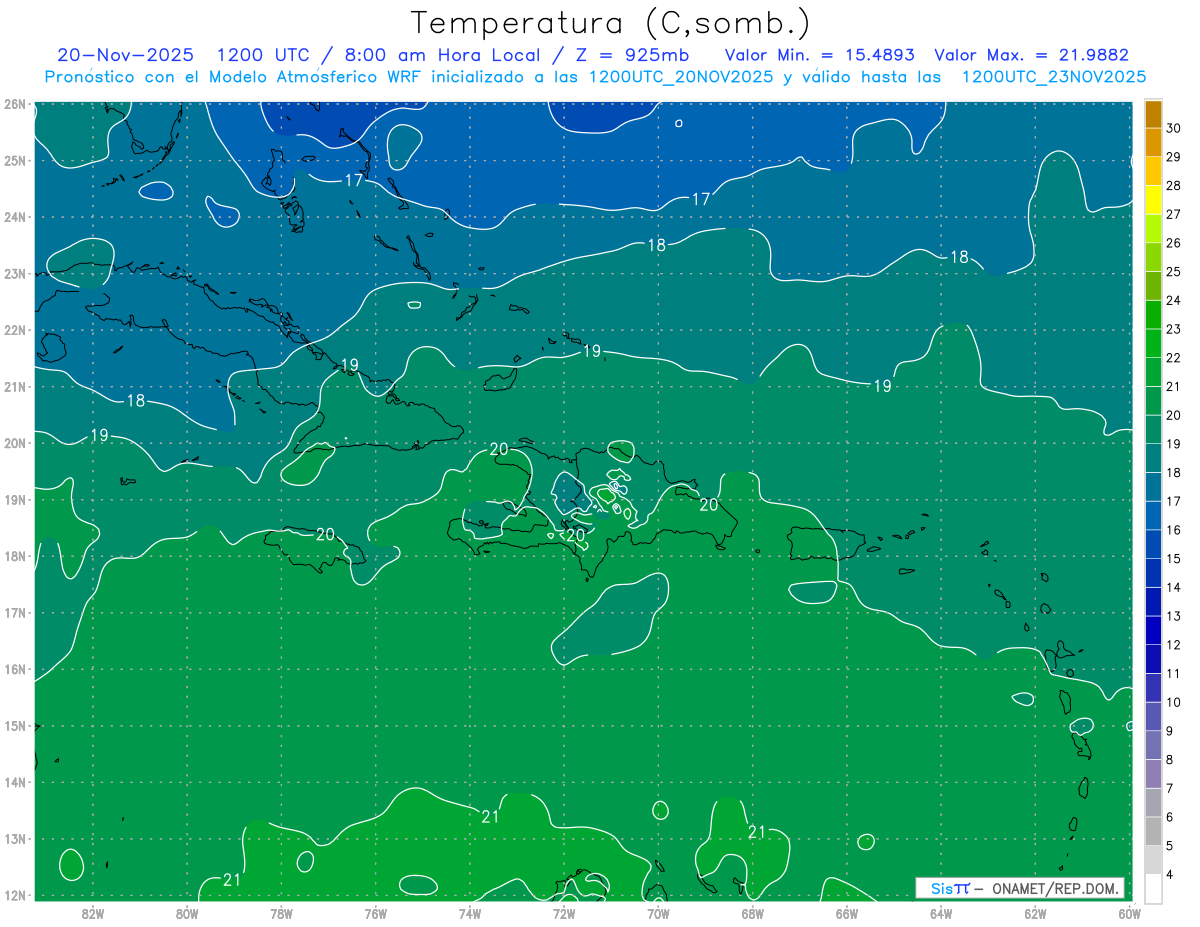Click the '62W' longitude axis label
The width and height of the screenshot is (1200, 927).
coord(1035,912)
